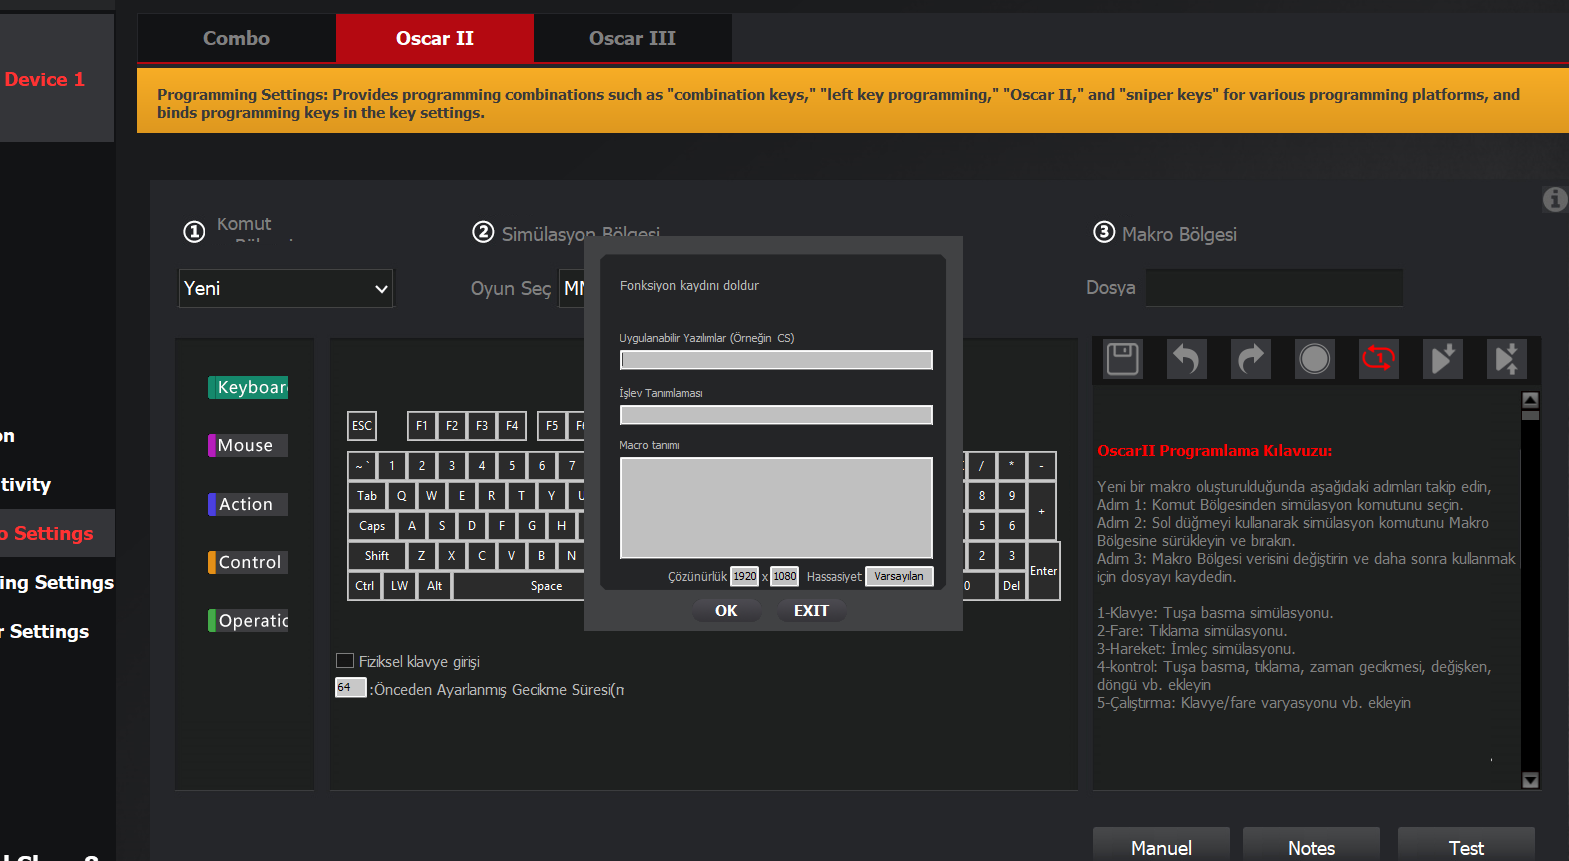Viewport: 1569px width, 861px height.
Task: Click the ESC key on the virtual keyboard
Action: tap(362, 426)
